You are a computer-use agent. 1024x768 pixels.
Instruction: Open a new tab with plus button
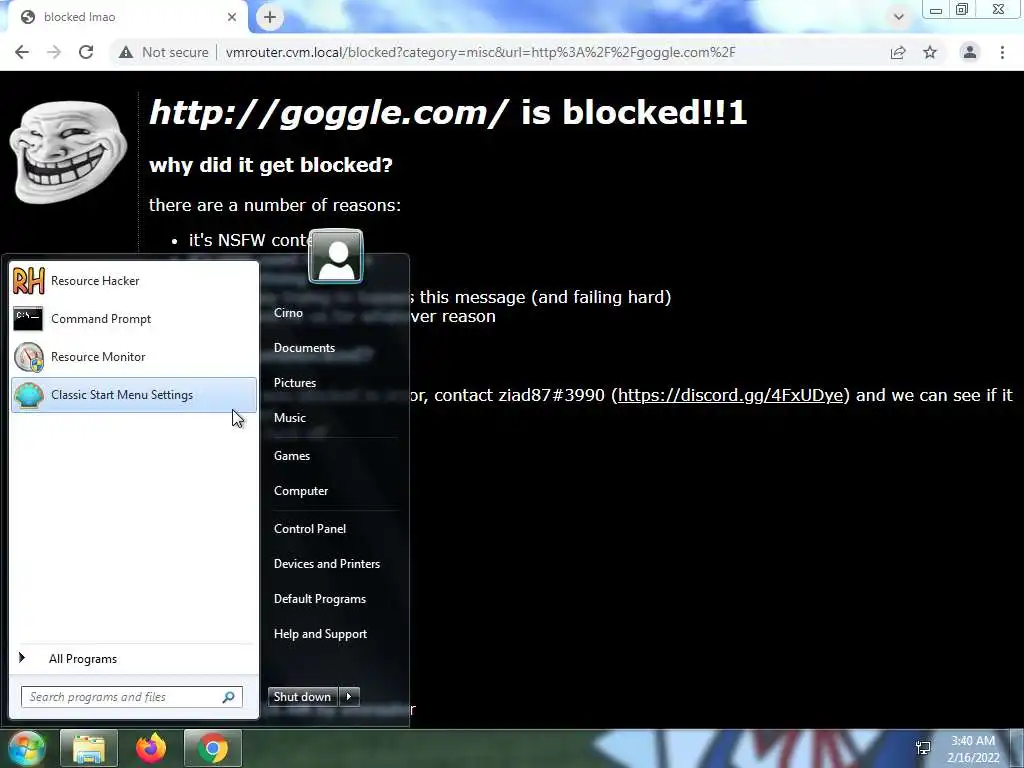[270, 17]
